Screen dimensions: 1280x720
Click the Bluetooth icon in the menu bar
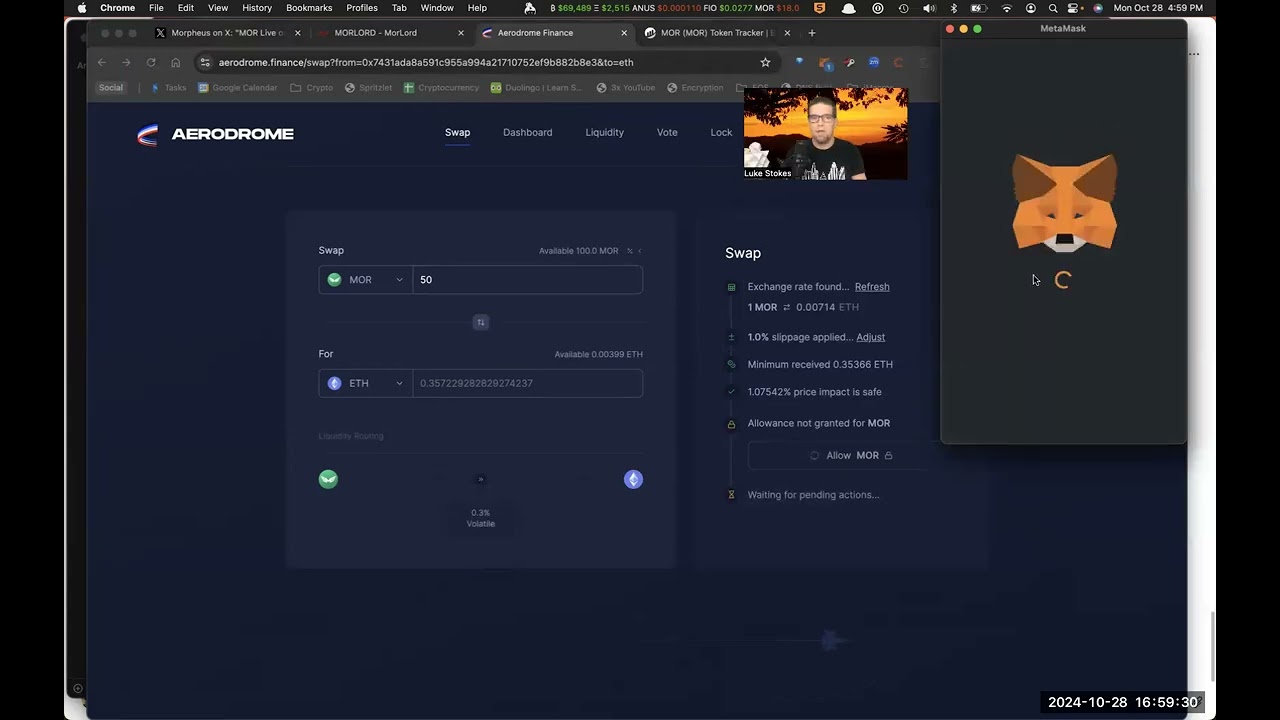(954, 8)
